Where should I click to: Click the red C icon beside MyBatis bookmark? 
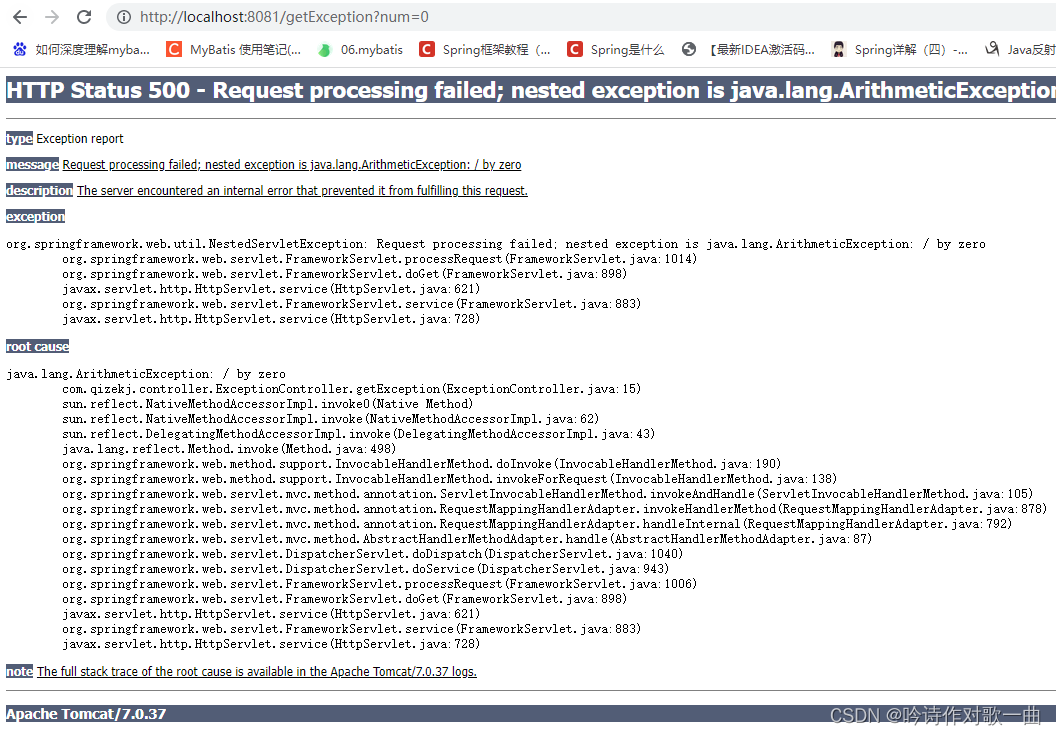[174, 49]
